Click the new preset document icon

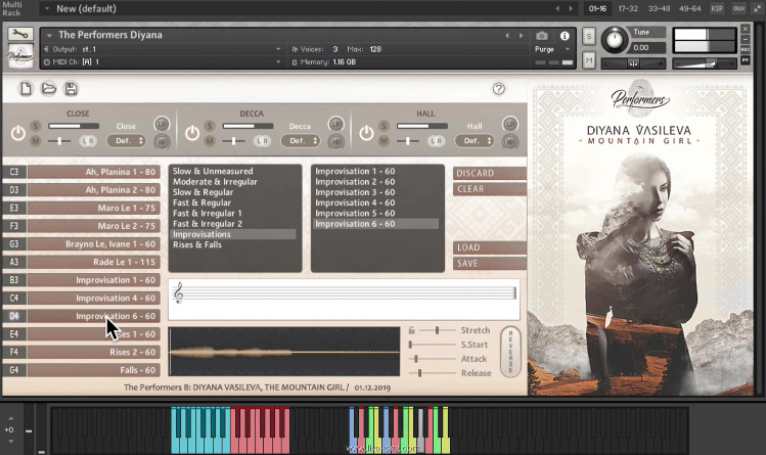pos(25,88)
